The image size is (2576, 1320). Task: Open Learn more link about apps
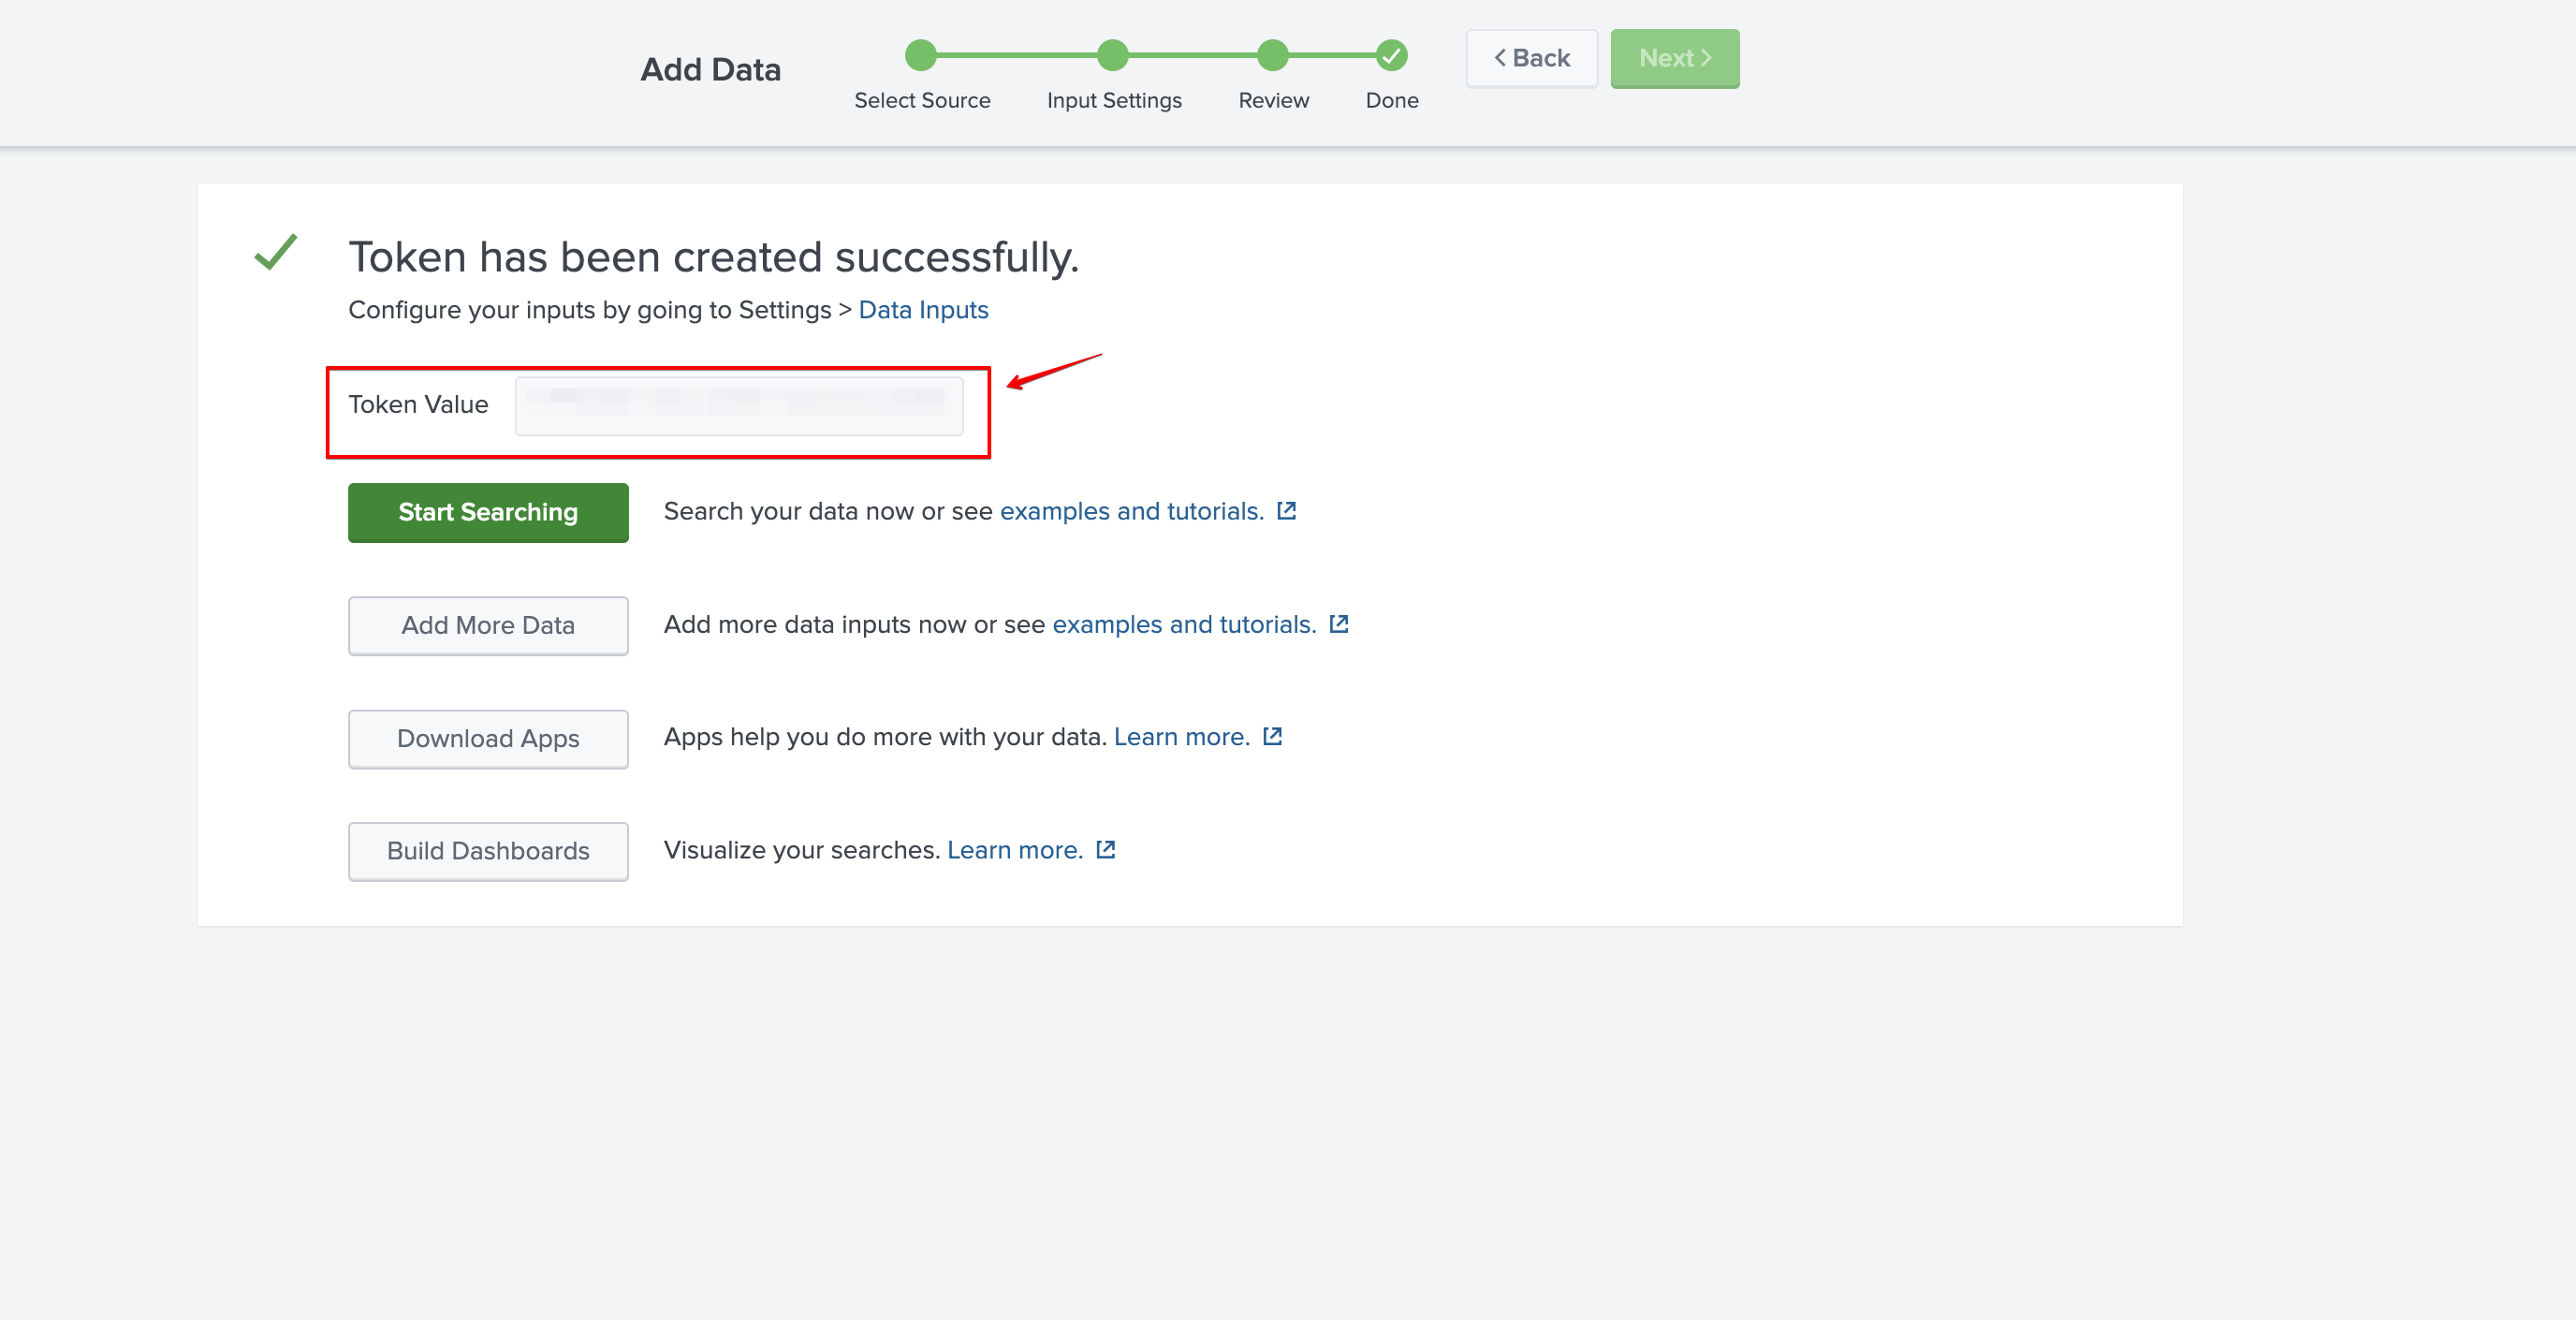tap(1181, 737)
